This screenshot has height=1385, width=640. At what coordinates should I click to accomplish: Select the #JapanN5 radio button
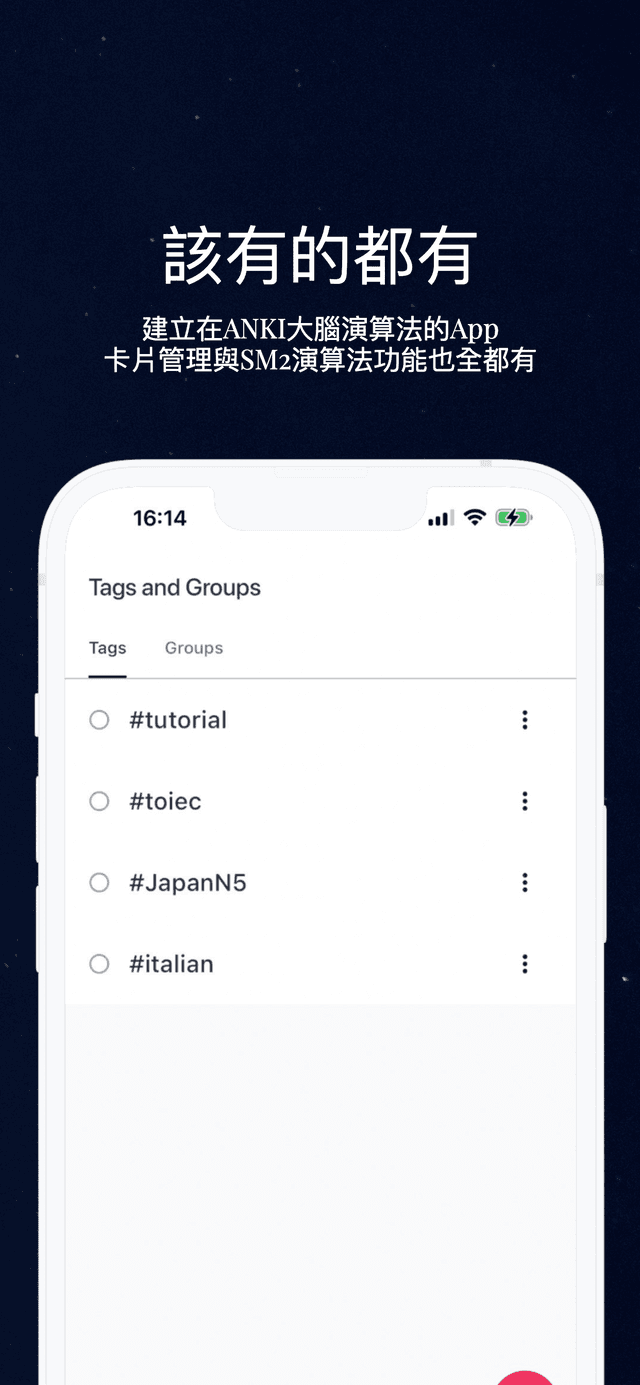(x=99, y=883)
